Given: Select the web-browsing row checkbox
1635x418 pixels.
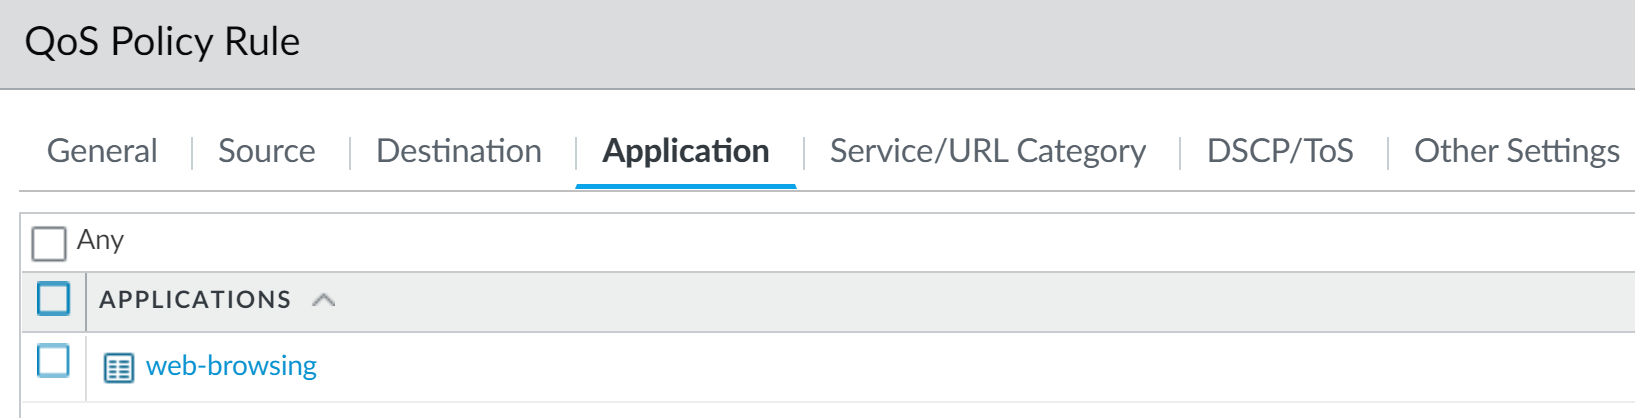Looking at the screenshot, I should (53, 361).
